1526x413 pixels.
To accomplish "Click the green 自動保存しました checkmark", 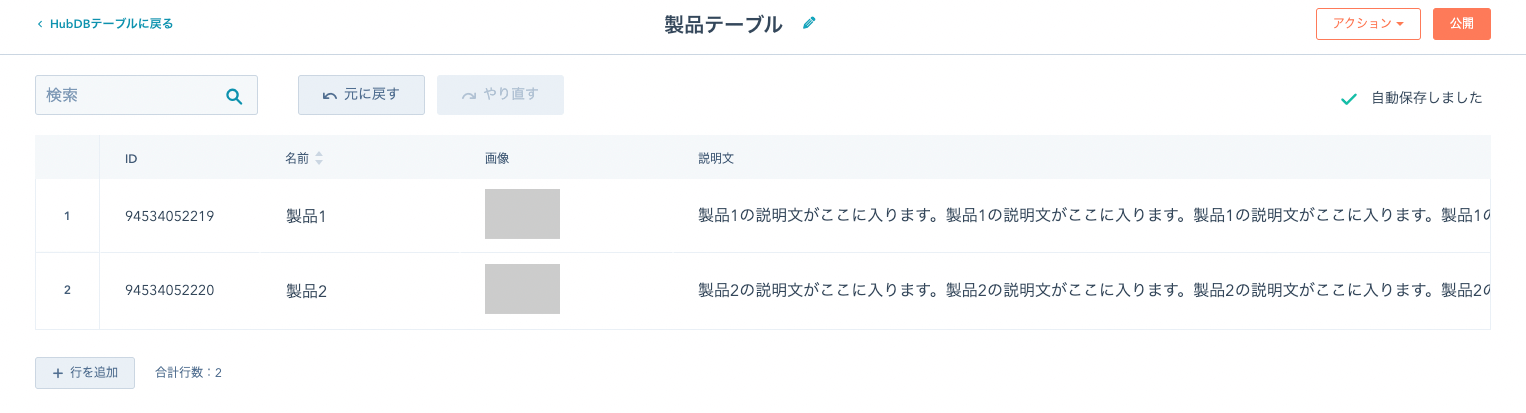I will coord(1348,99).
